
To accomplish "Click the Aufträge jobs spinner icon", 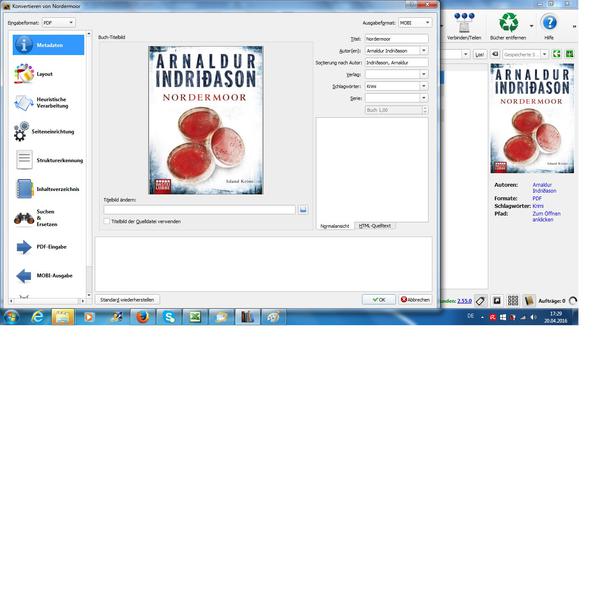I will pos(573,301).
